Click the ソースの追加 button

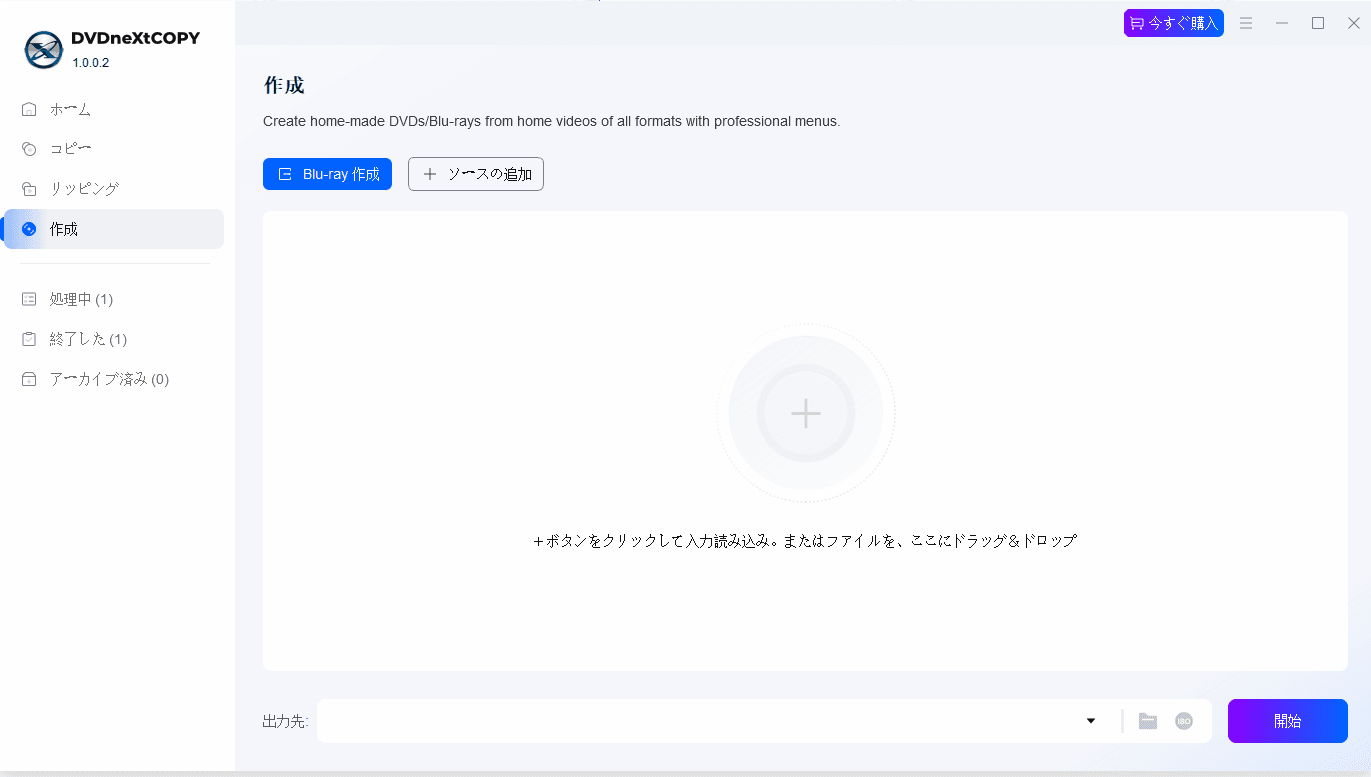[x=476, y=174]
